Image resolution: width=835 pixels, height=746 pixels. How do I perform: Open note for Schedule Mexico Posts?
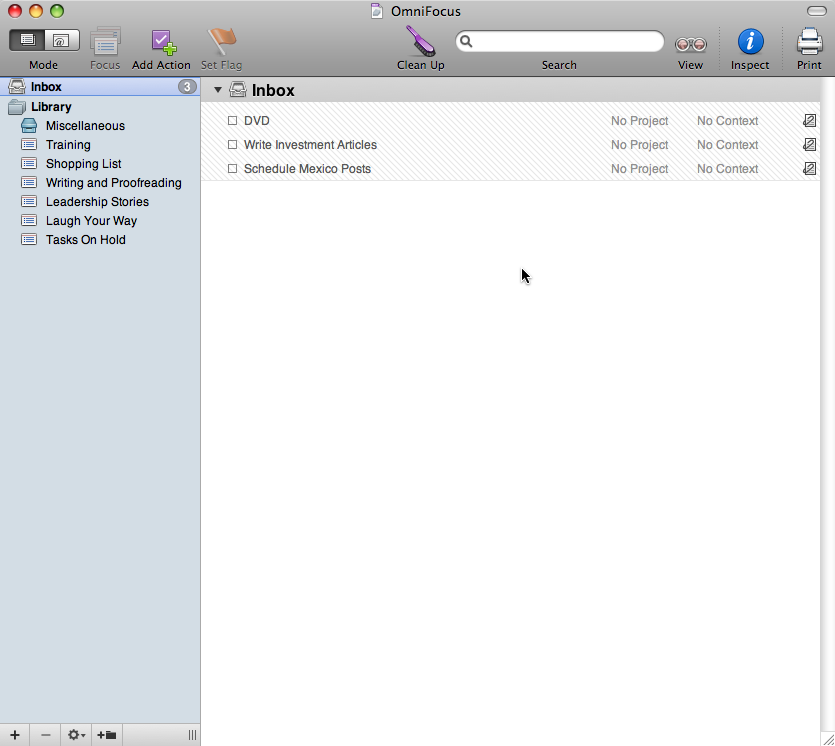click(x=809, y=169)
